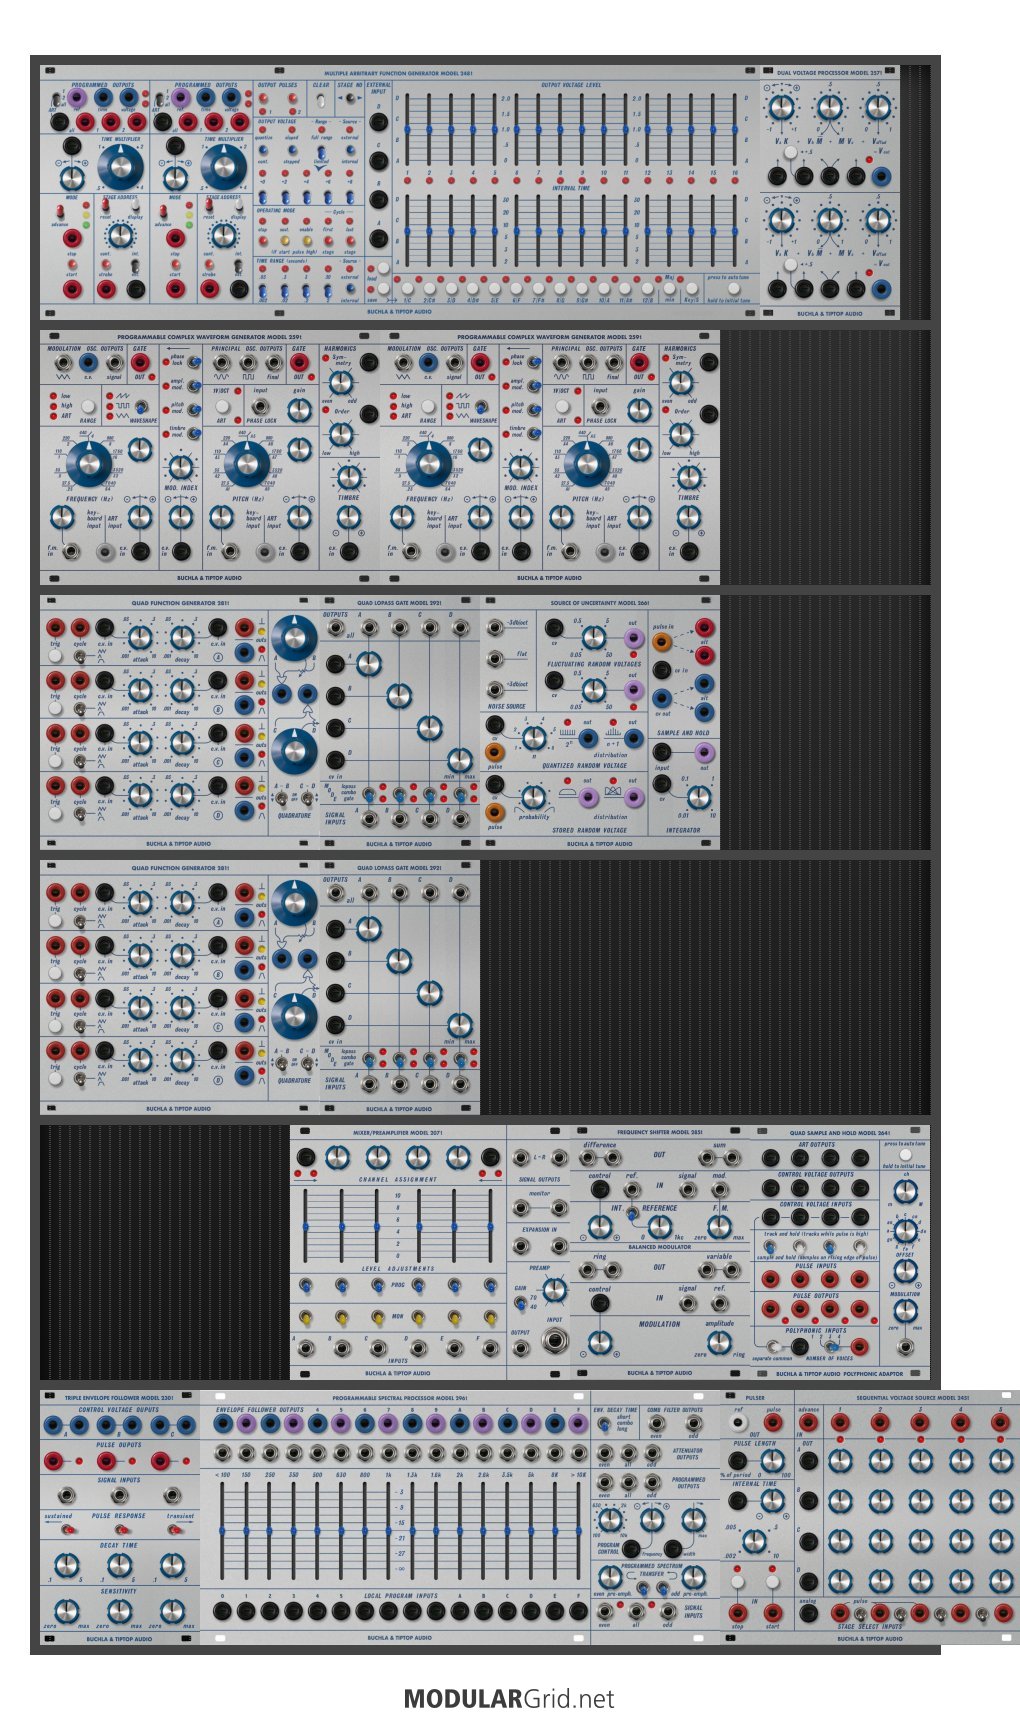
Task: Click the stage 16 Interval Time slider
Action: (x=737, y=230)
